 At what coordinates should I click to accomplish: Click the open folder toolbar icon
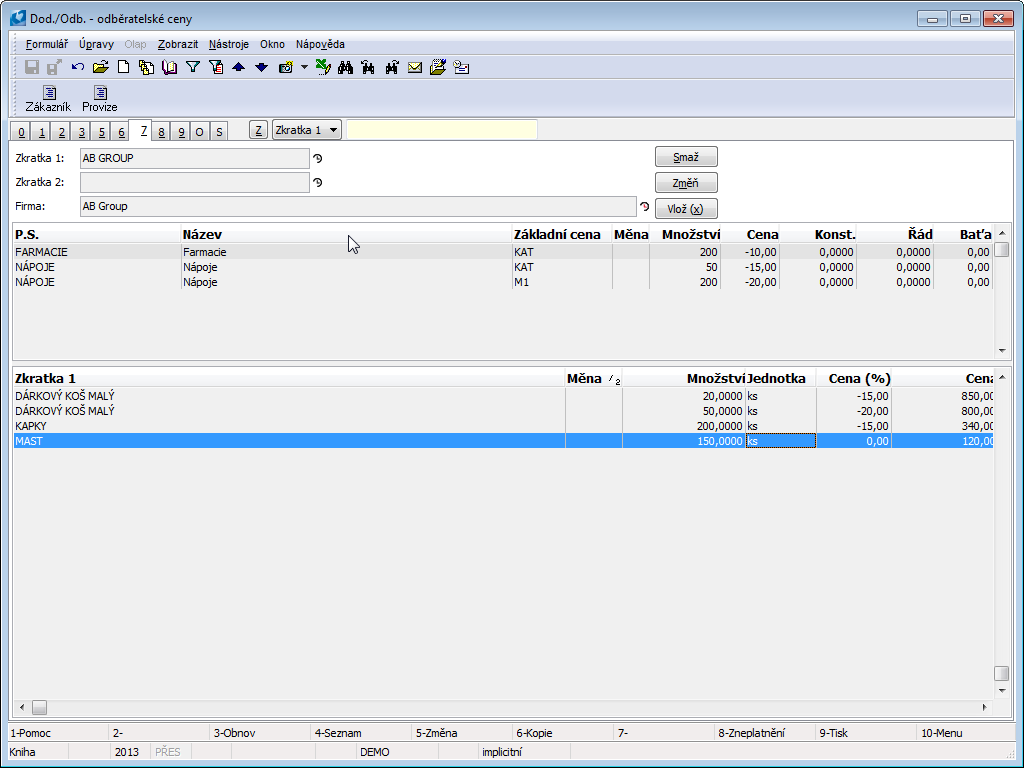coord(100,68)
